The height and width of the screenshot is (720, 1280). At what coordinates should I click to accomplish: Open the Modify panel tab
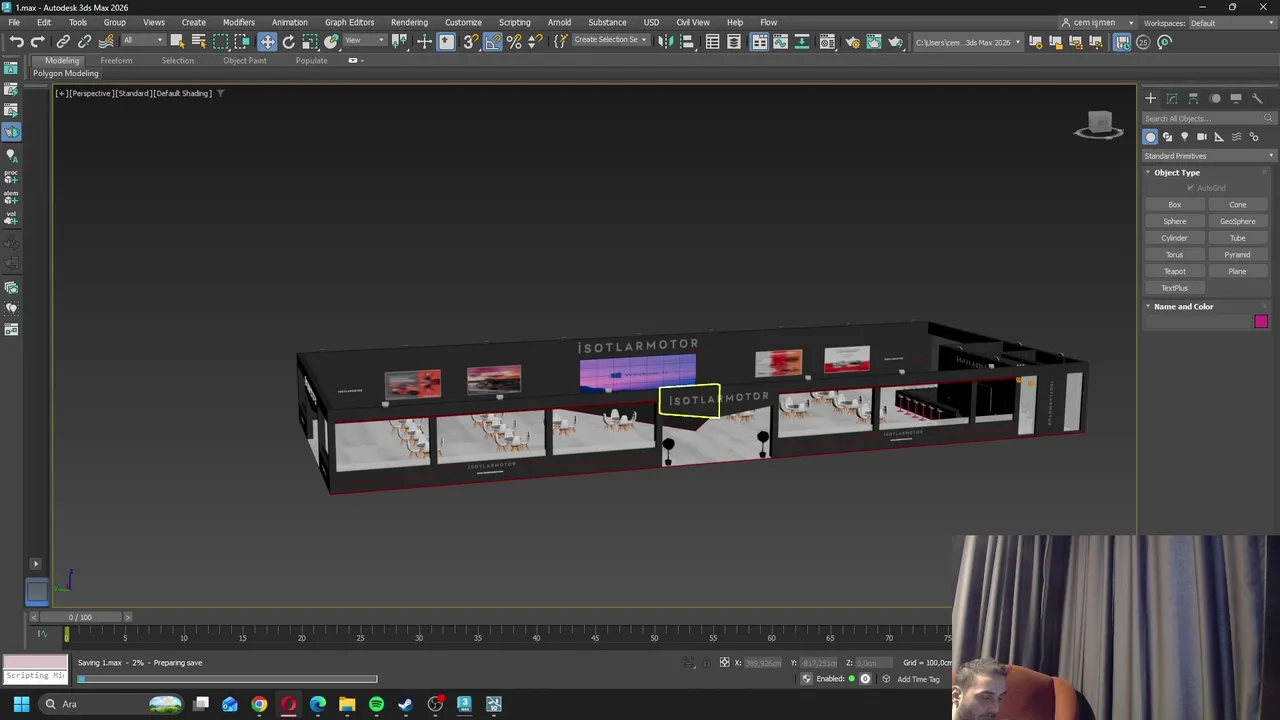point(1172,98)
